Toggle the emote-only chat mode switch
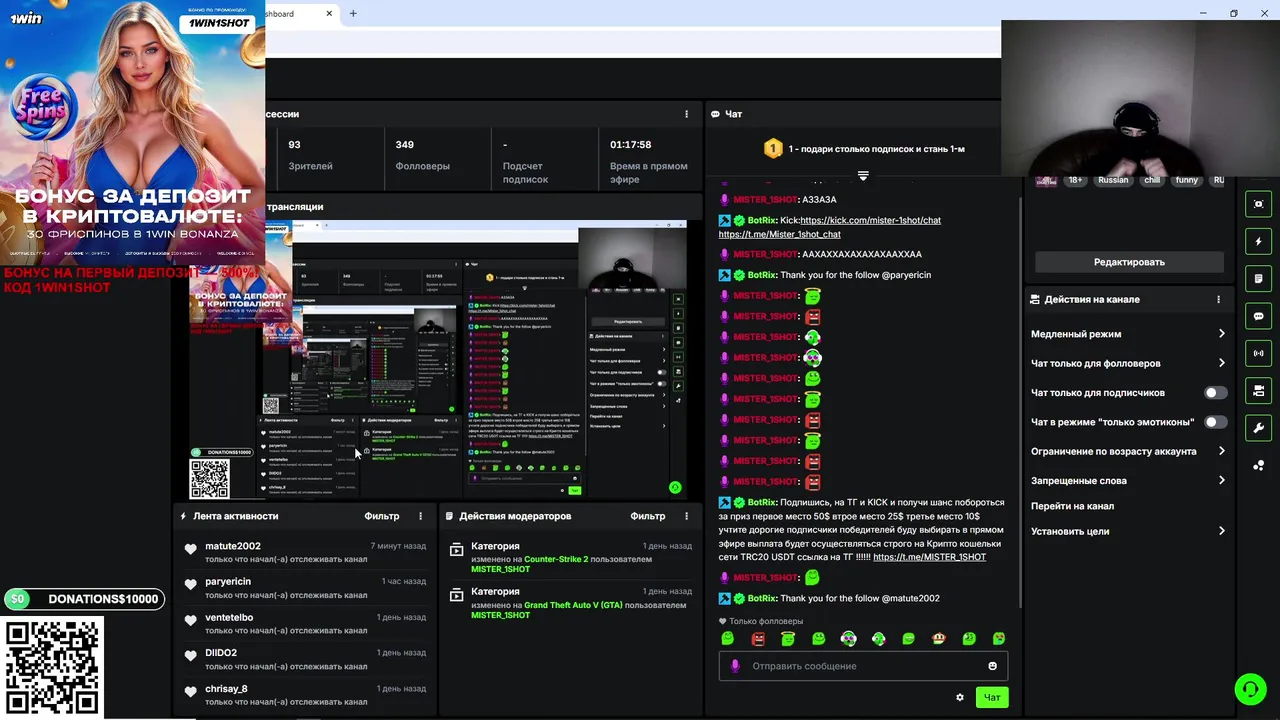 [1216, 422]
